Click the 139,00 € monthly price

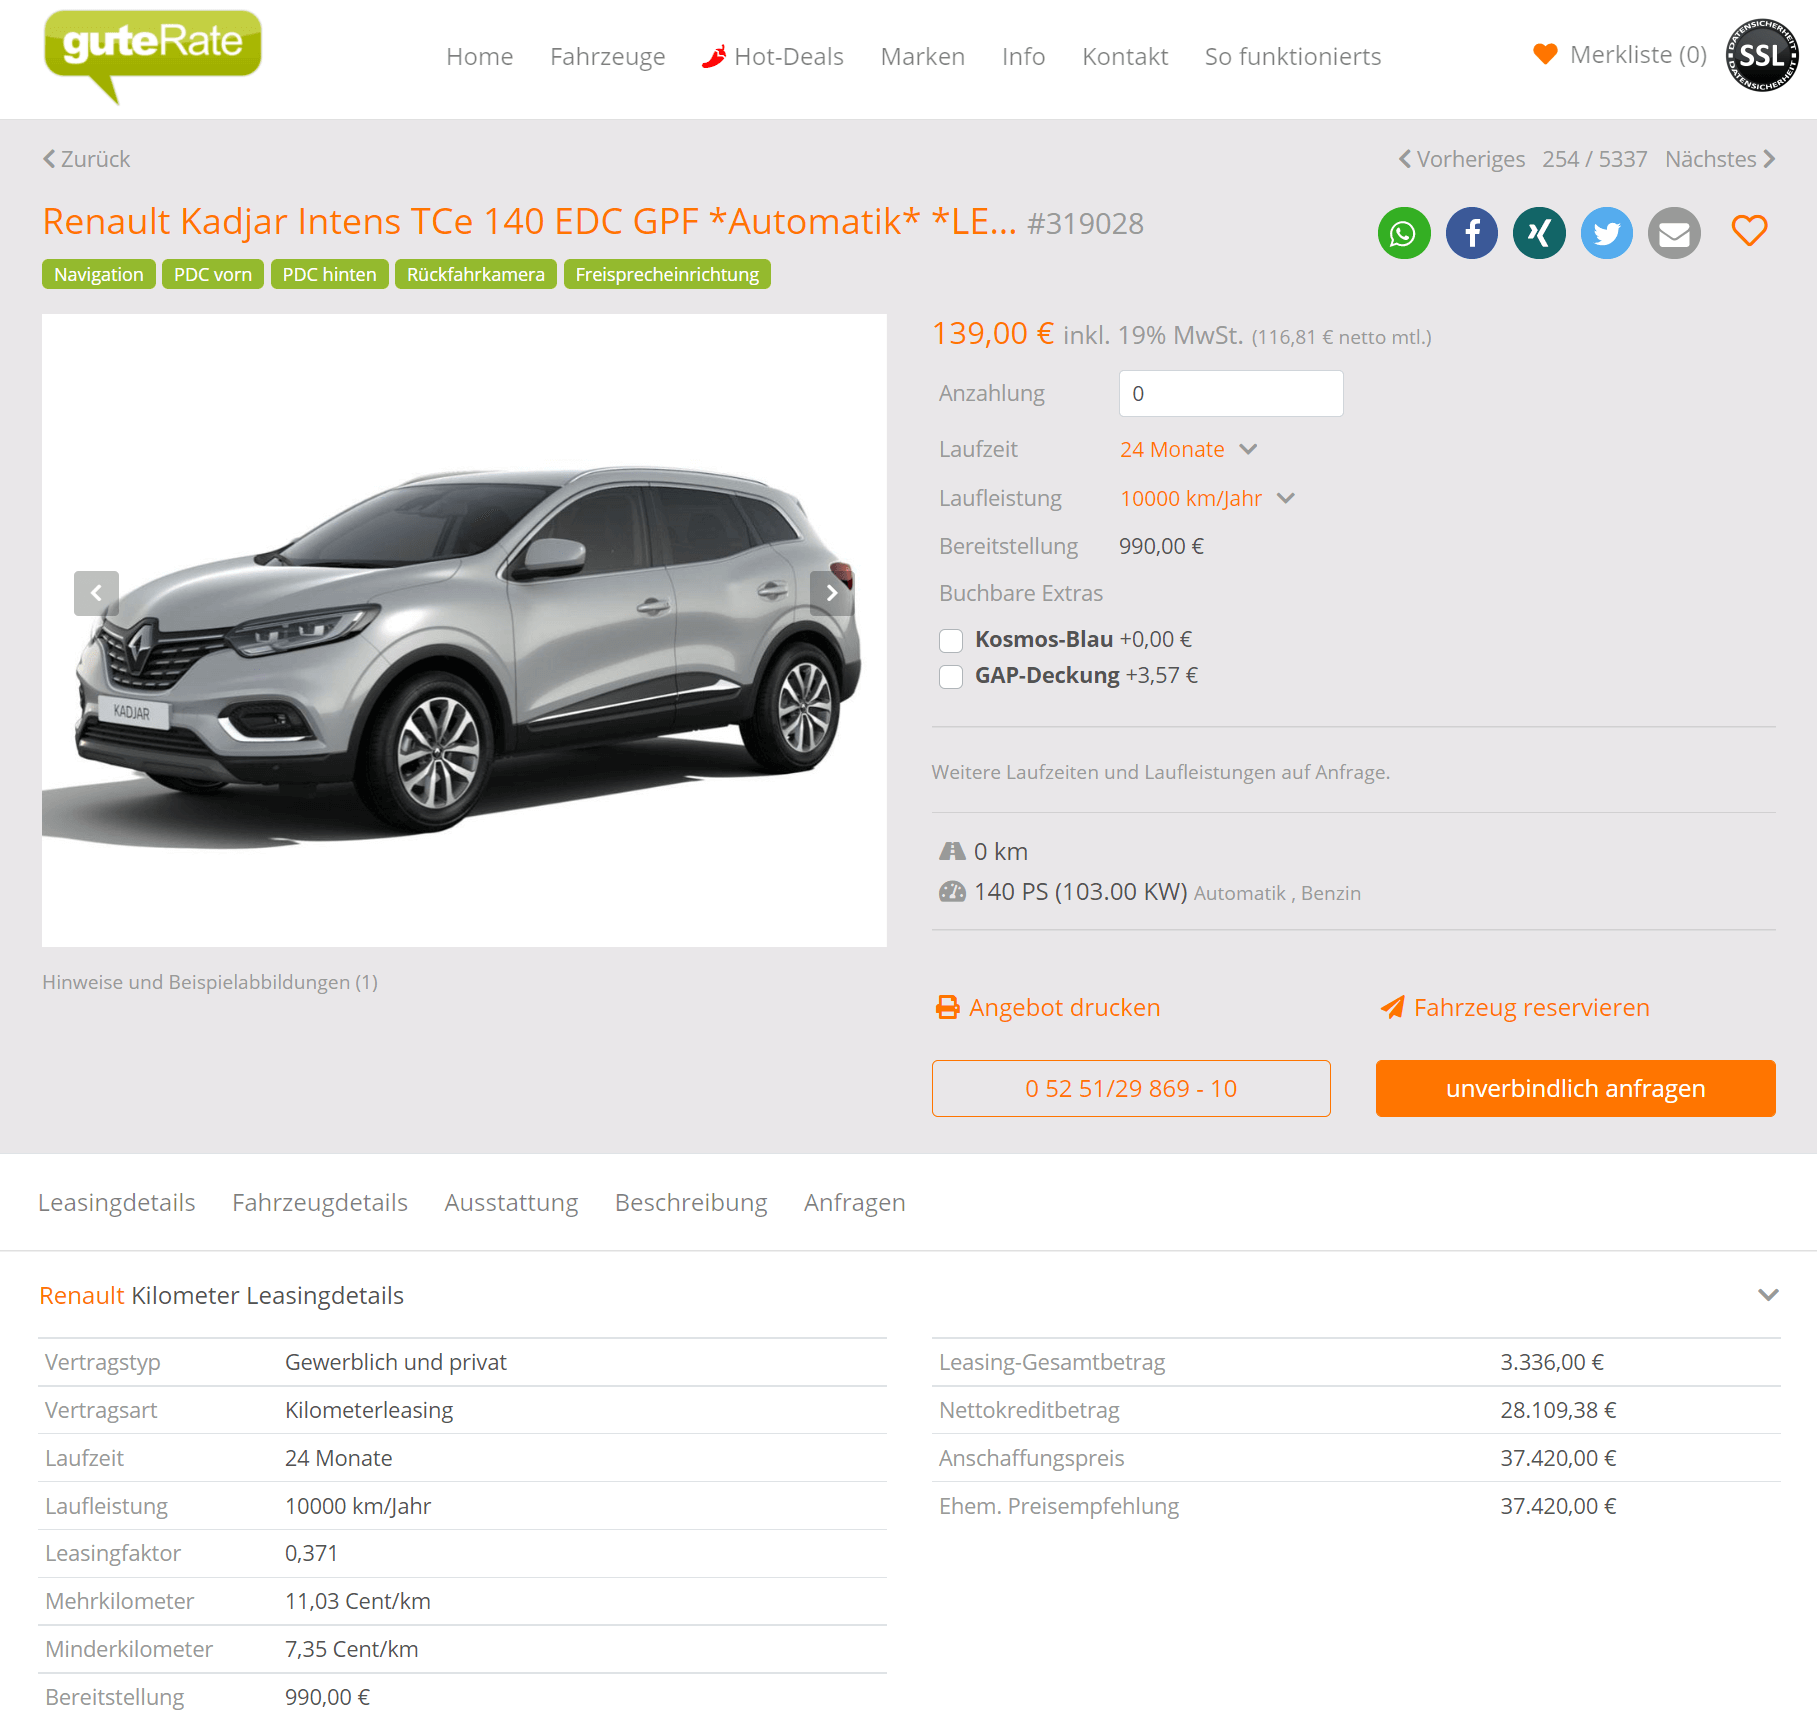point(993,333)
